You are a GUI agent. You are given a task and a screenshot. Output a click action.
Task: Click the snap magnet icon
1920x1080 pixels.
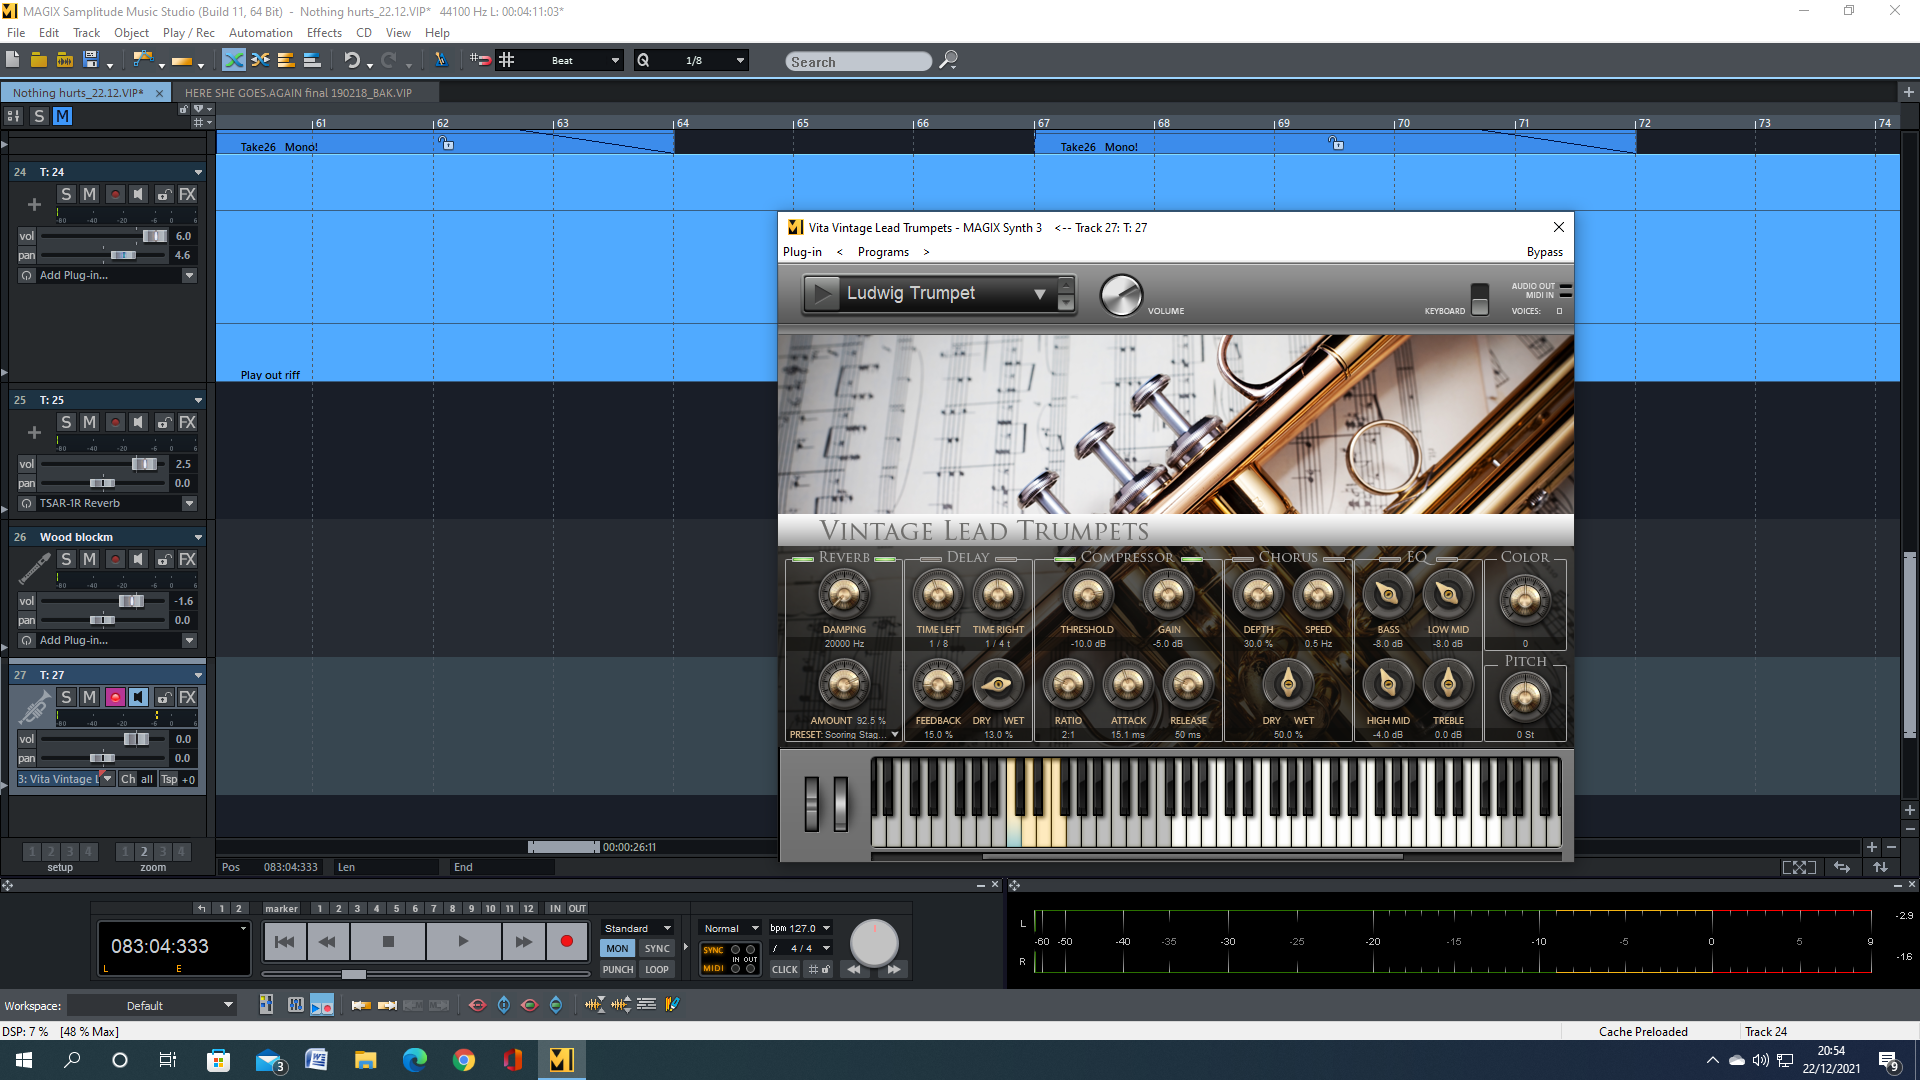tap(480, 60)
